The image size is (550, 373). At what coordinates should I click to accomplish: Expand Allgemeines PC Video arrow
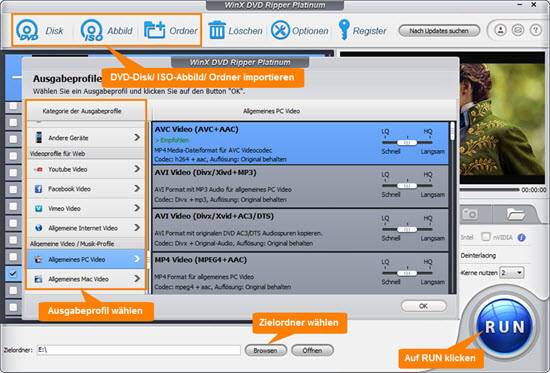pos(137,259)
